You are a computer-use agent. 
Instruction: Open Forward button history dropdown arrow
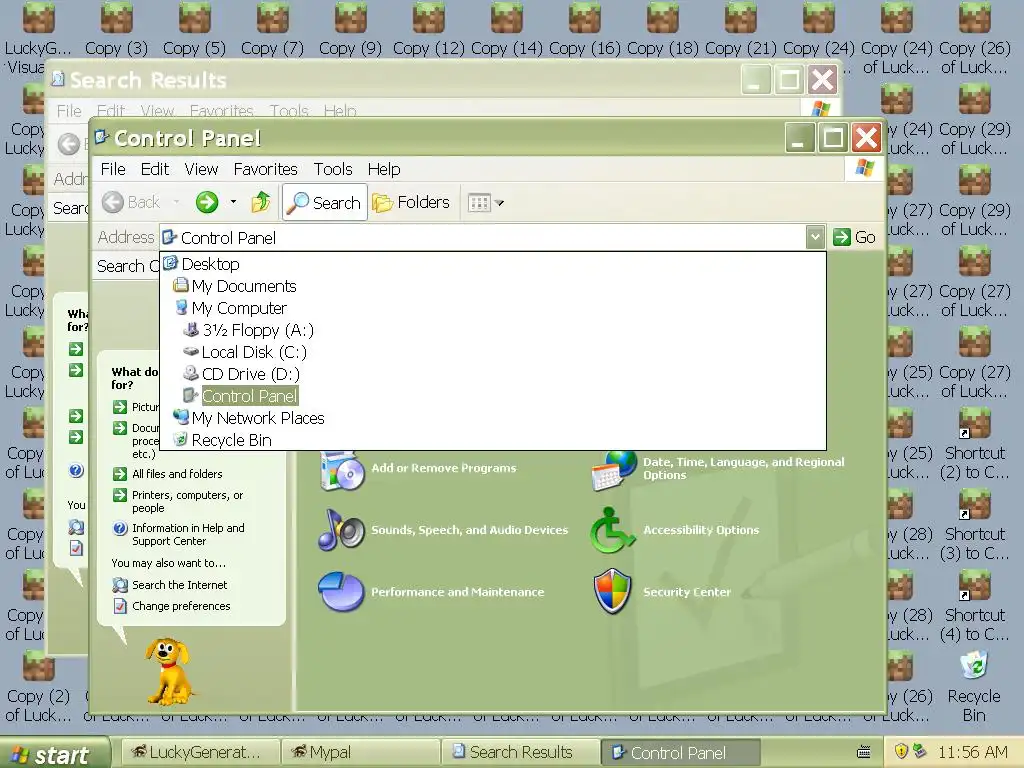pyautogui.click(x=233, y=202)
